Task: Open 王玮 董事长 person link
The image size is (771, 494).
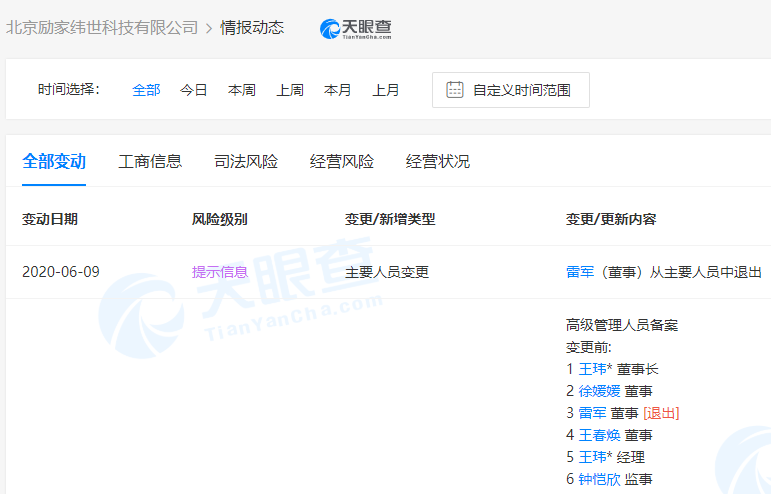Action: pos(593,369)
